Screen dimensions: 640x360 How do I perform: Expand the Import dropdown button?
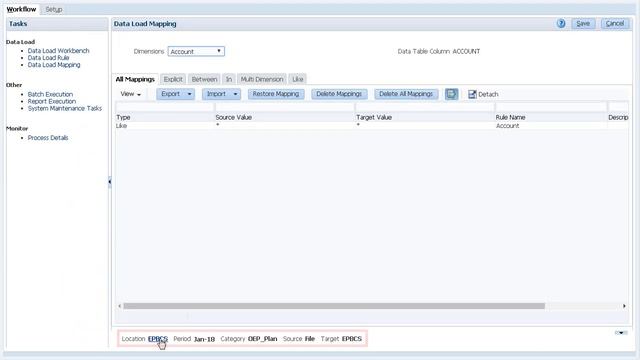pos(236,94)
